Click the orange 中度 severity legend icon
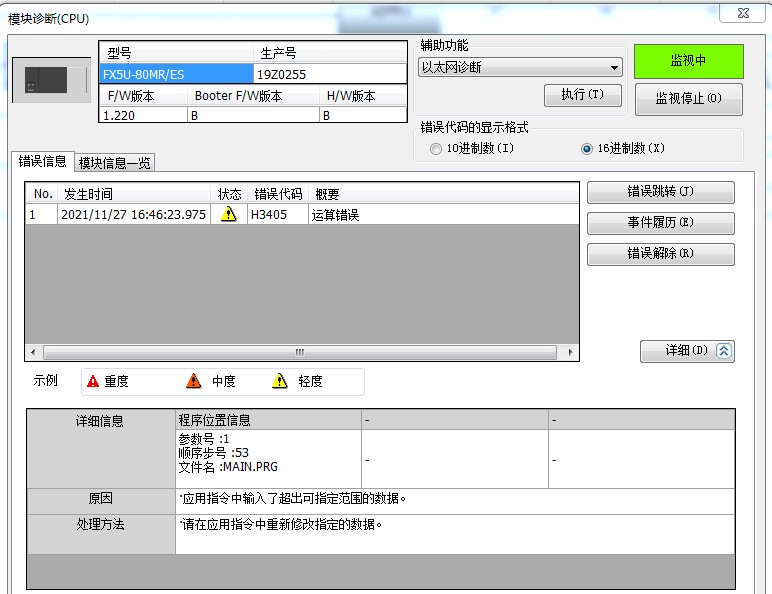The height and width of the screenshot is (594, 772). [x=194, y=381]
